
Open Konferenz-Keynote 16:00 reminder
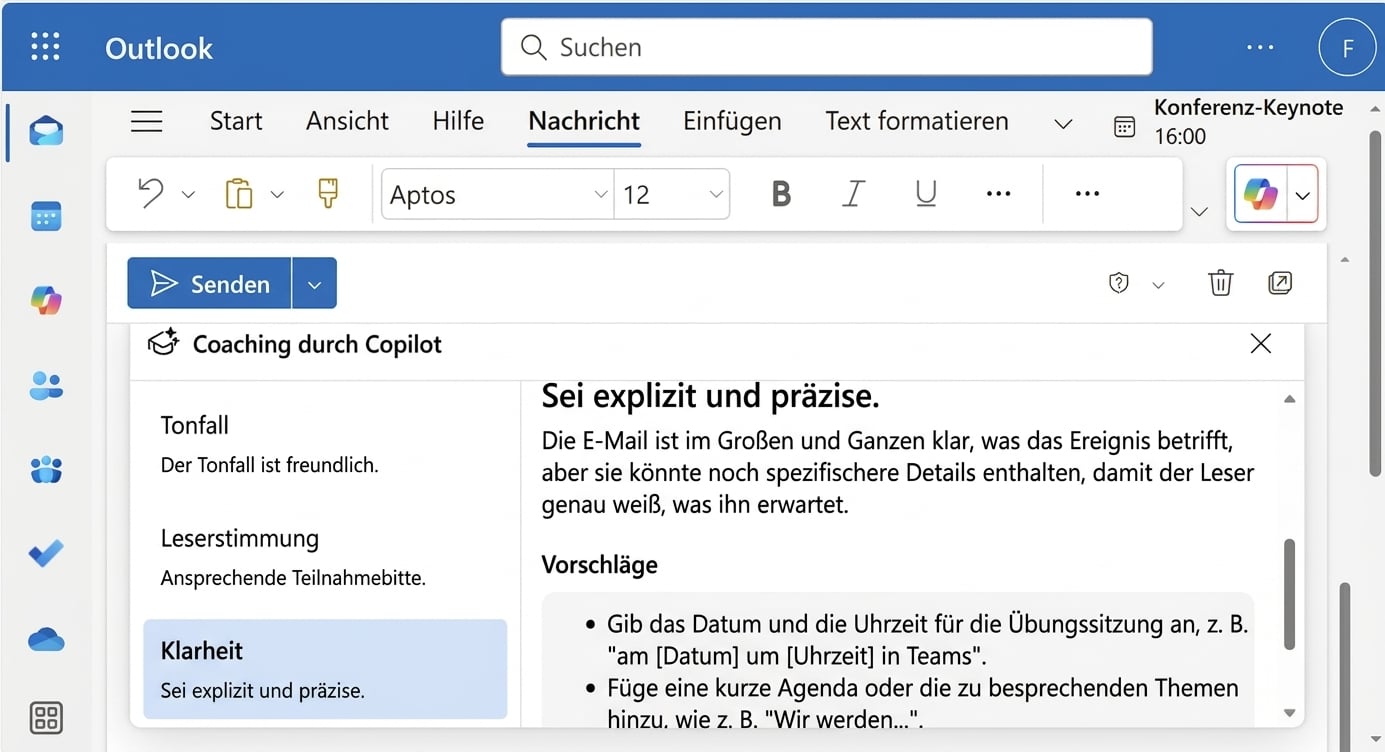coord(1249,121)
